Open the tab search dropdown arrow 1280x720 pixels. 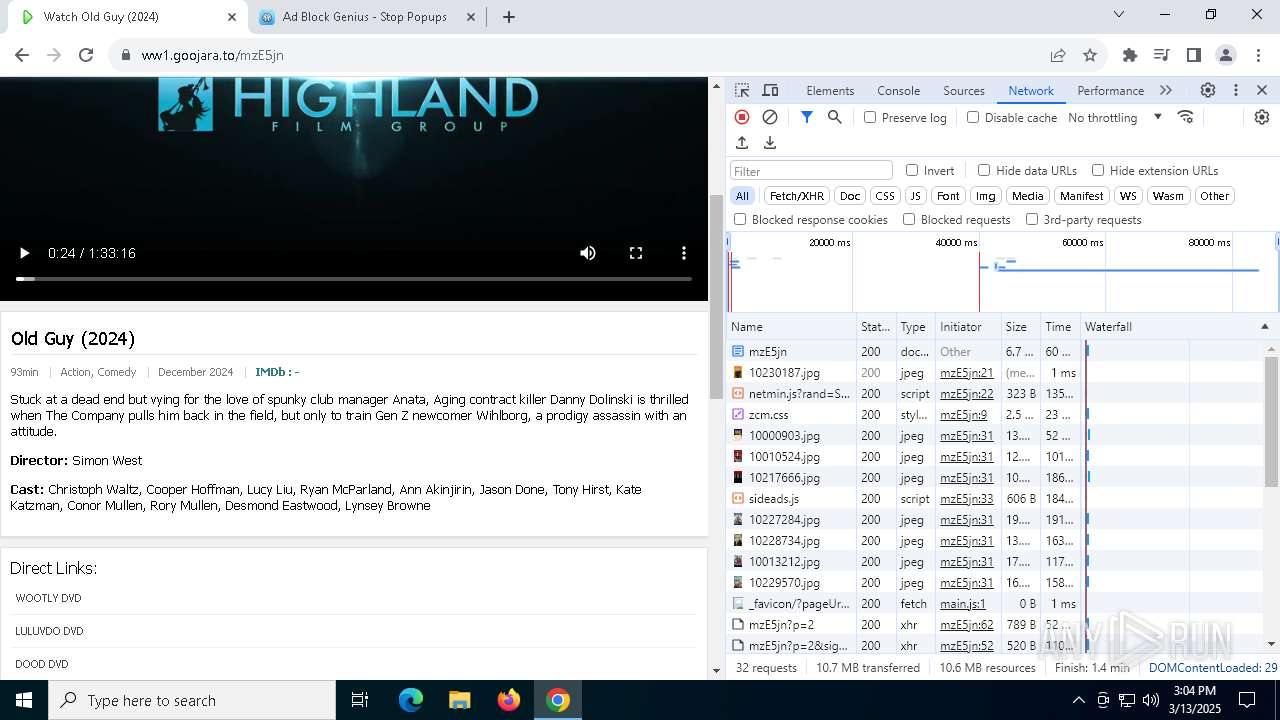[x=1119, y=14]
